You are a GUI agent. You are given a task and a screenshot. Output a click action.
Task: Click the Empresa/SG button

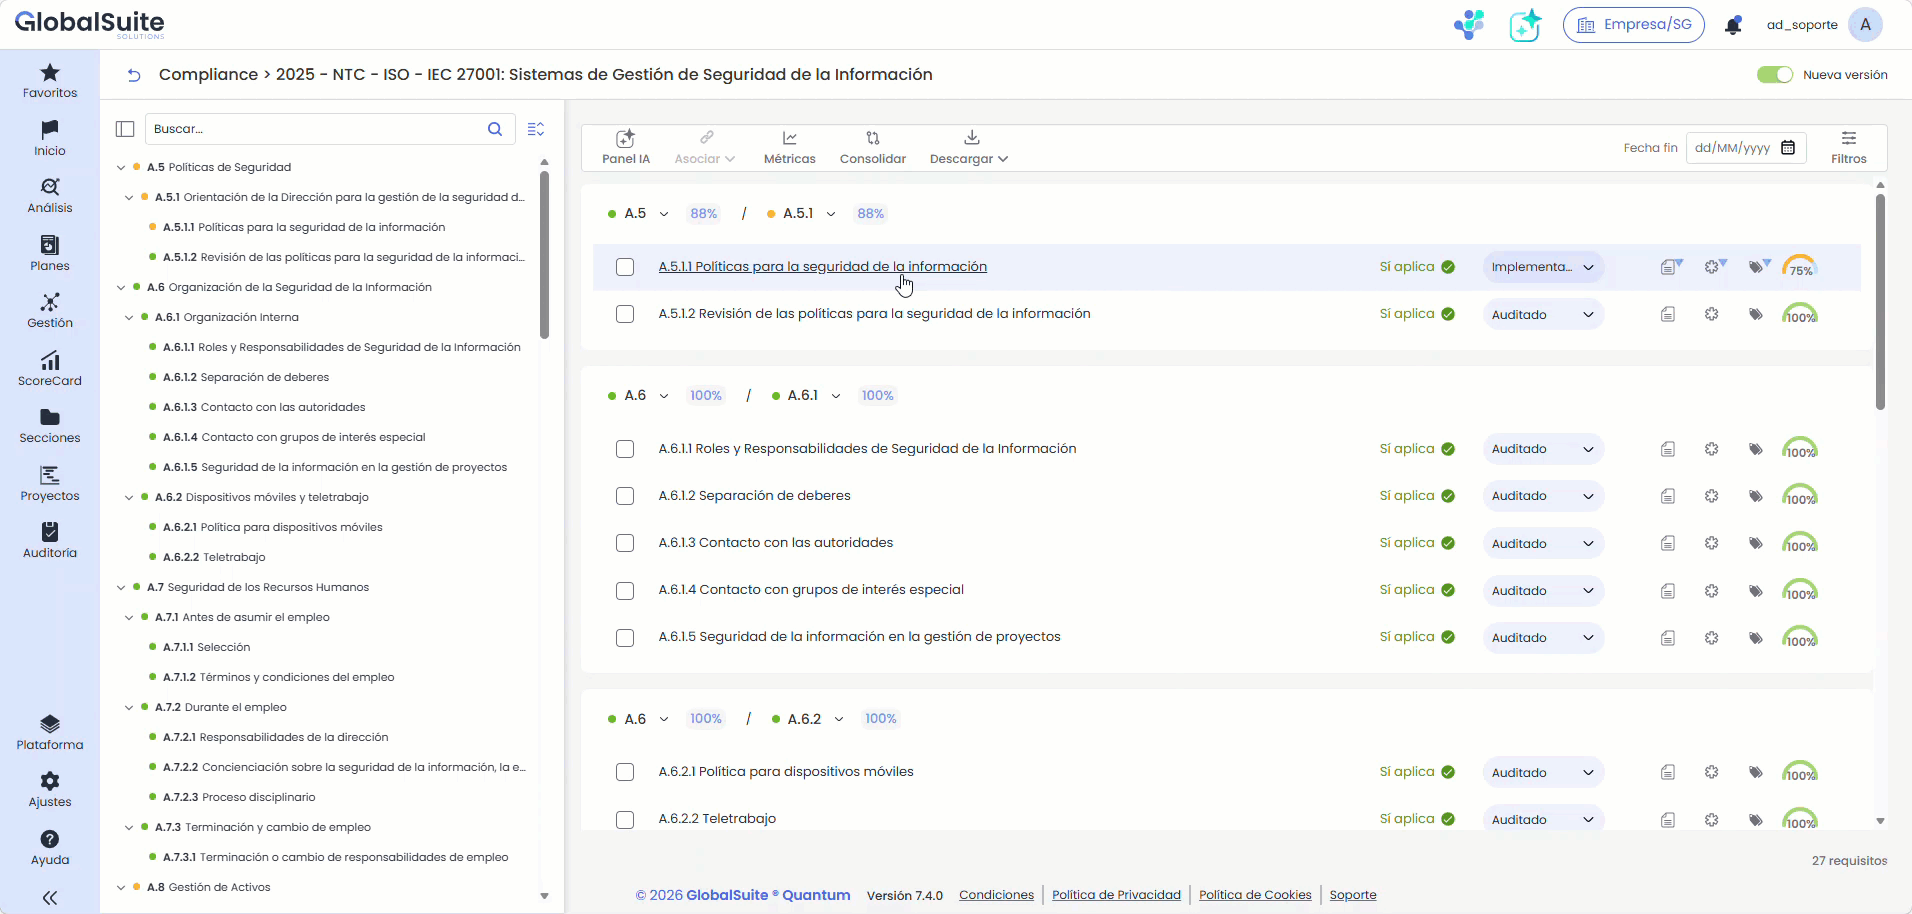tap(1633, 25)
